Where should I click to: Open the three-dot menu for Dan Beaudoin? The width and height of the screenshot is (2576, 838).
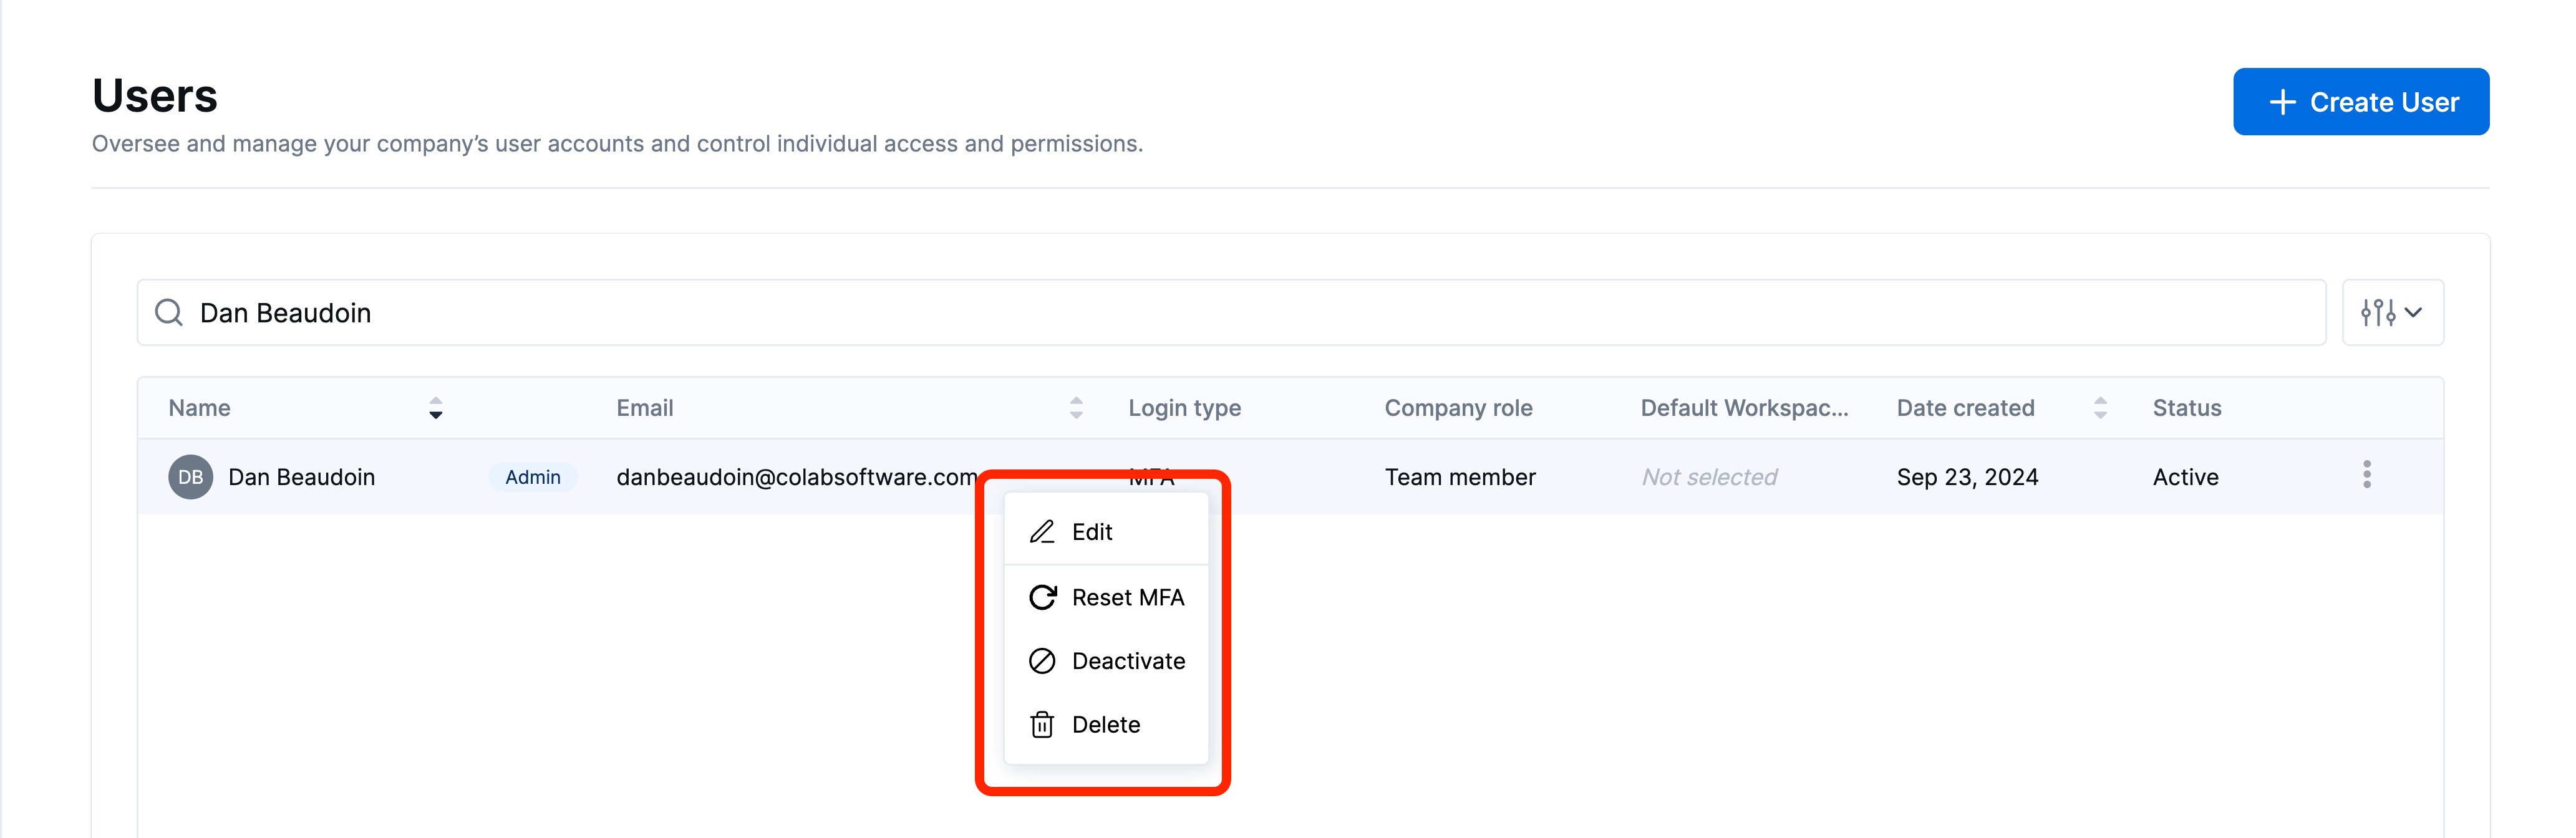[2366, 475]
